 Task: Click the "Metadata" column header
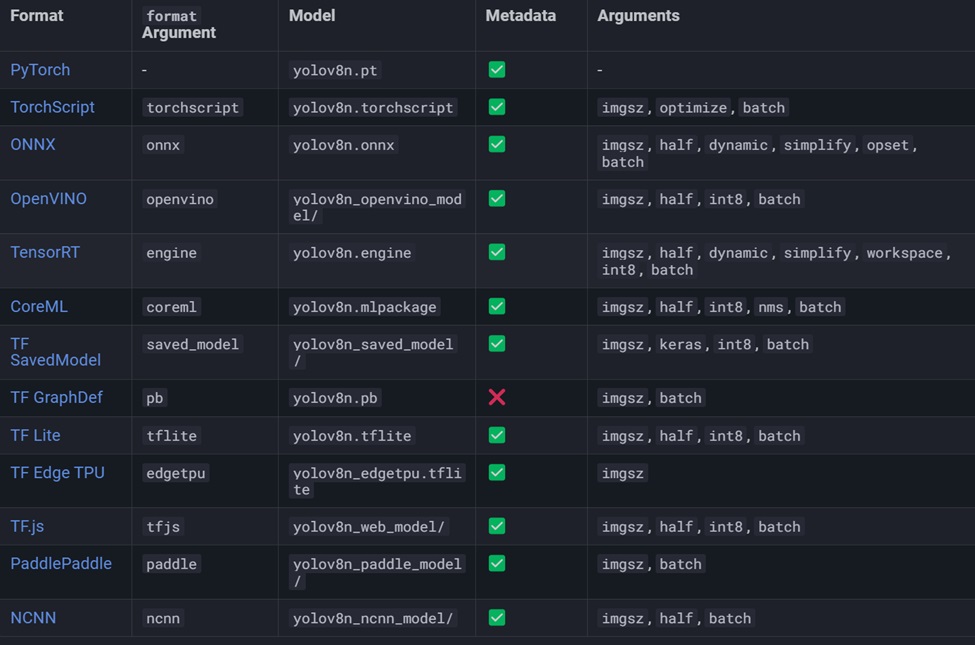coord(520,16)
